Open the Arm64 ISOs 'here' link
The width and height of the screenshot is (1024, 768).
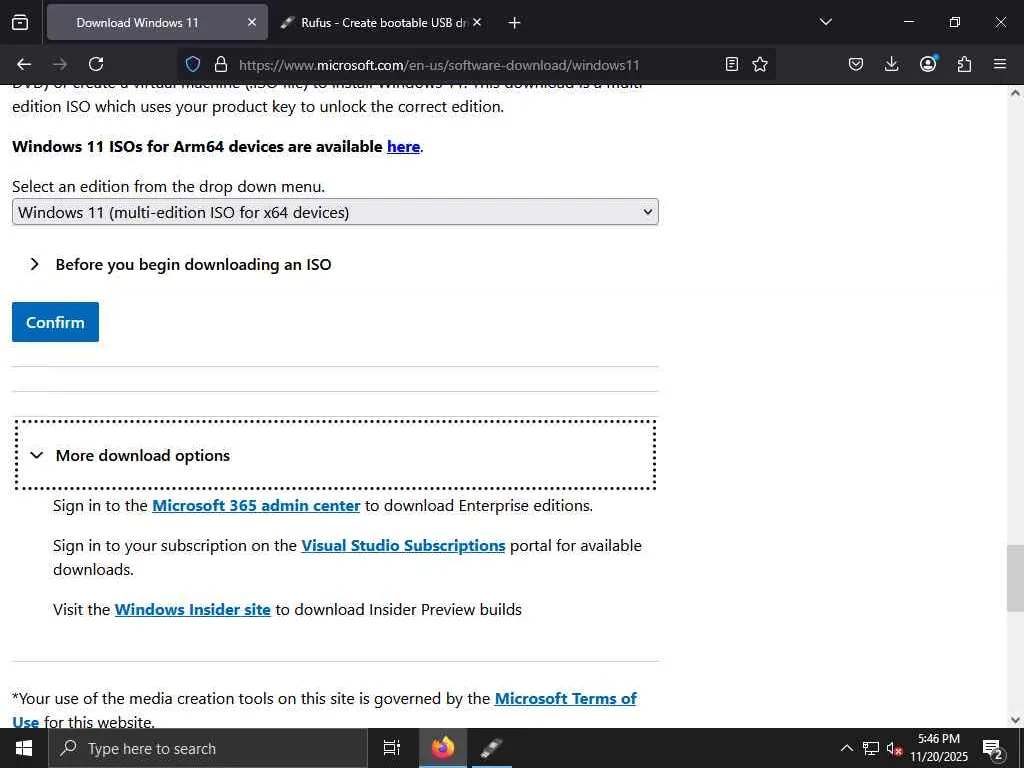click(403, 146)
